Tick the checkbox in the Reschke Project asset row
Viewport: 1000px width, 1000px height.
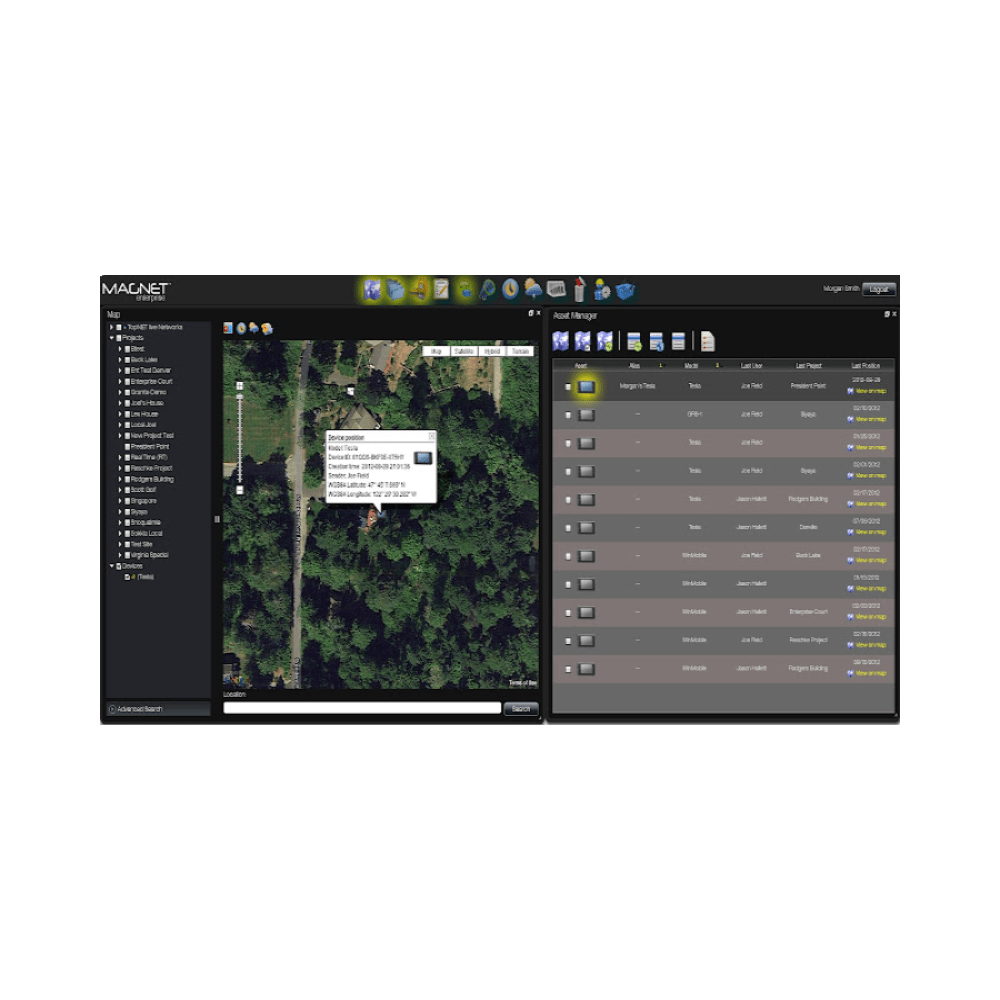[x=568, y=641]
